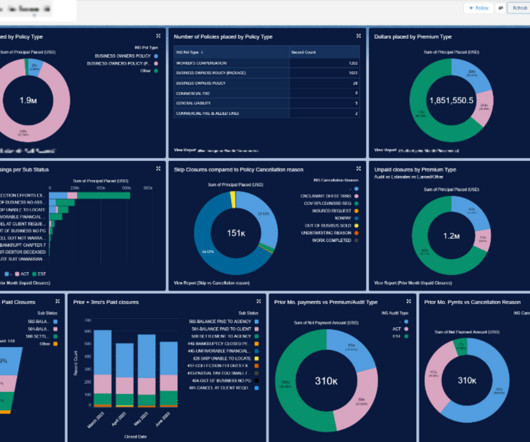Open View Report link under Unpaid closures by Premium Type
Screen dimensions: 530x442
point(413,283)
